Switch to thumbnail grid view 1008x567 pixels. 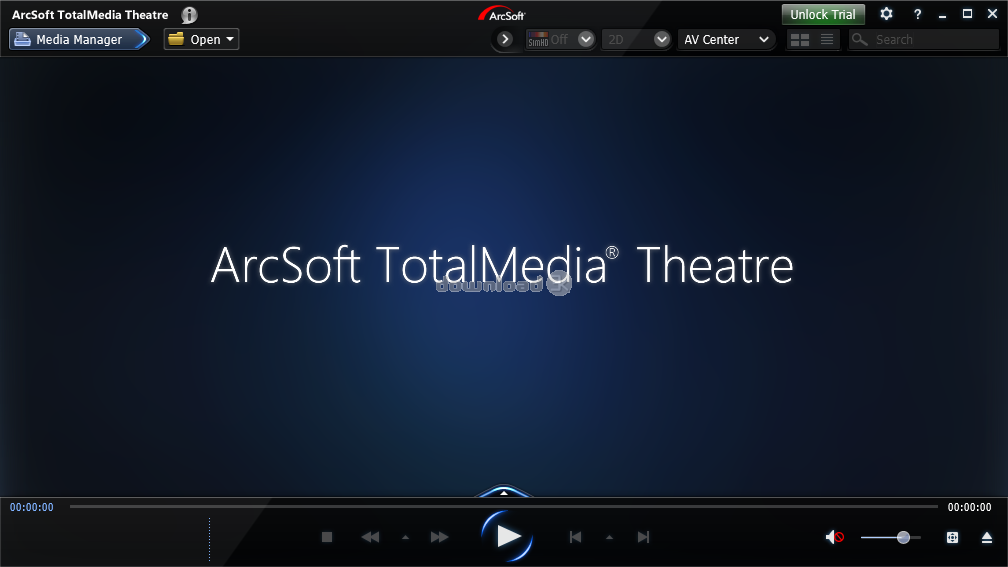click(x=799, y=40)
